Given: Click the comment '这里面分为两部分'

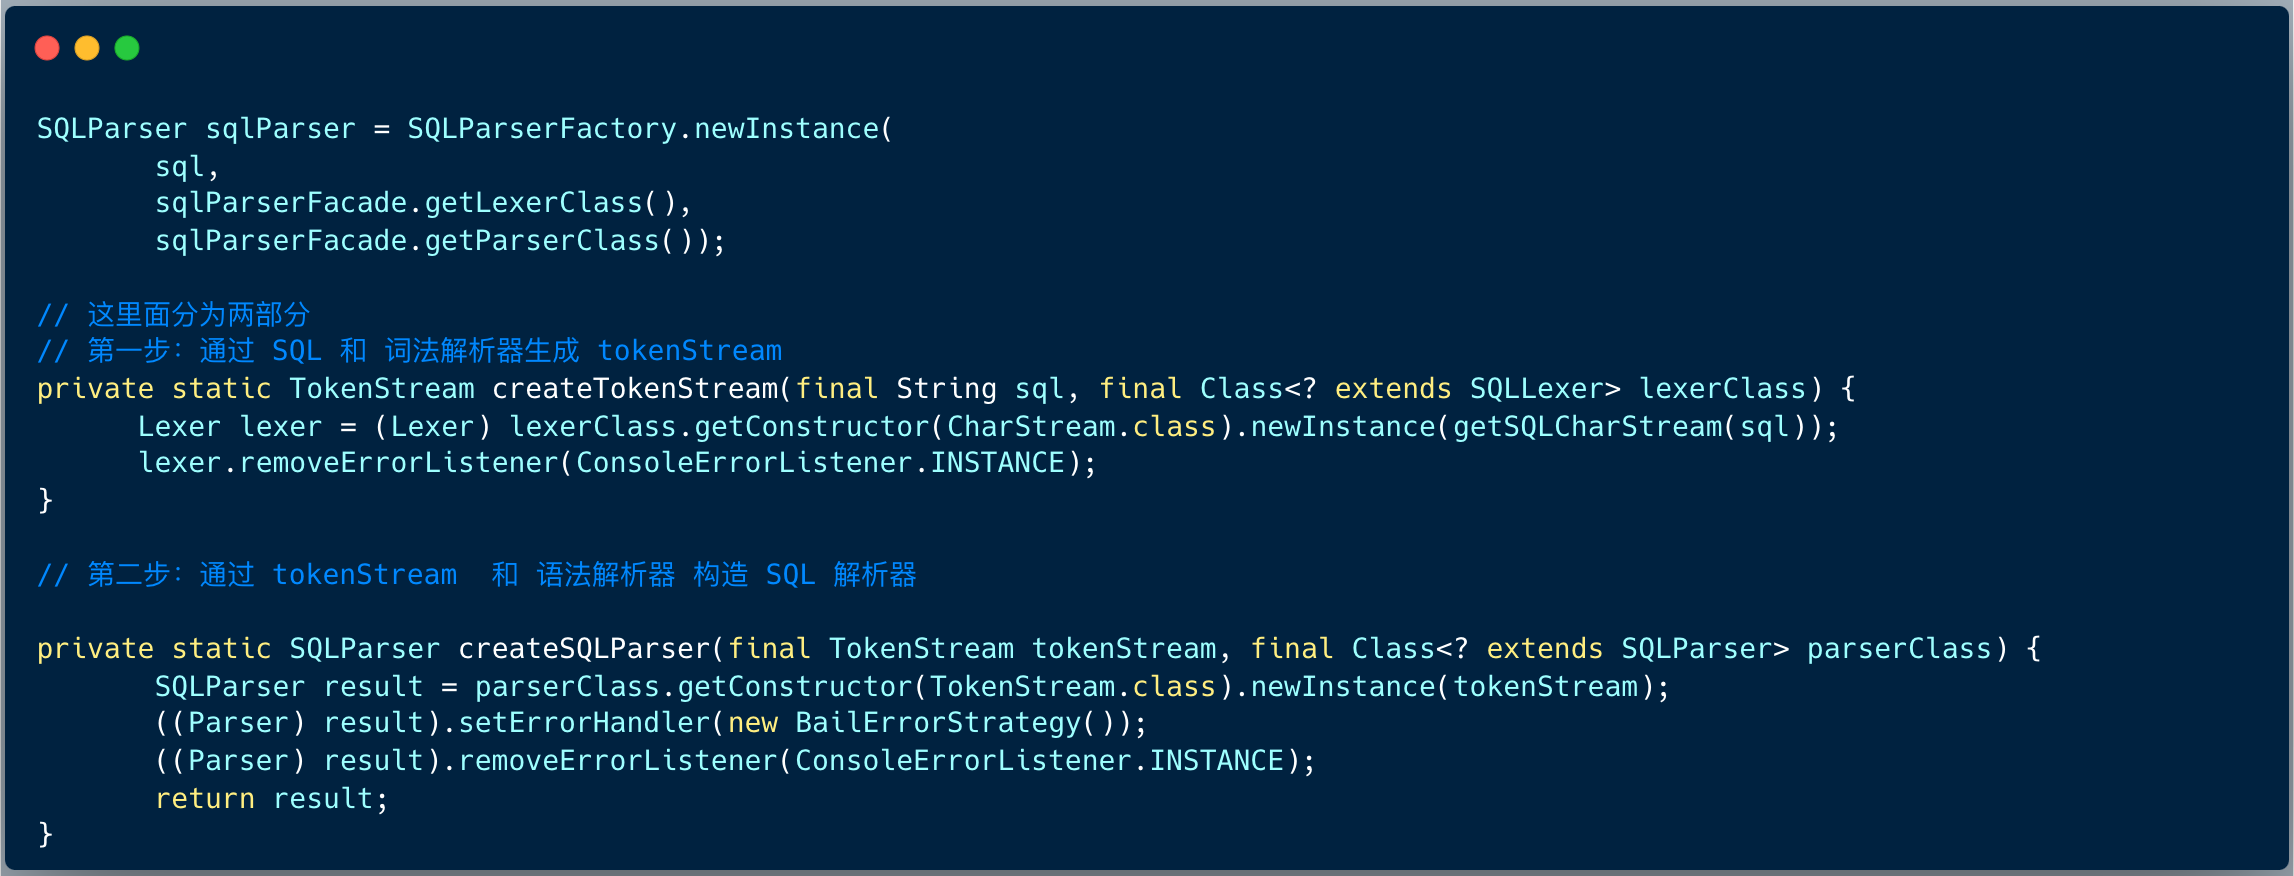Looking at the screenshot, I should pos(198,315).
